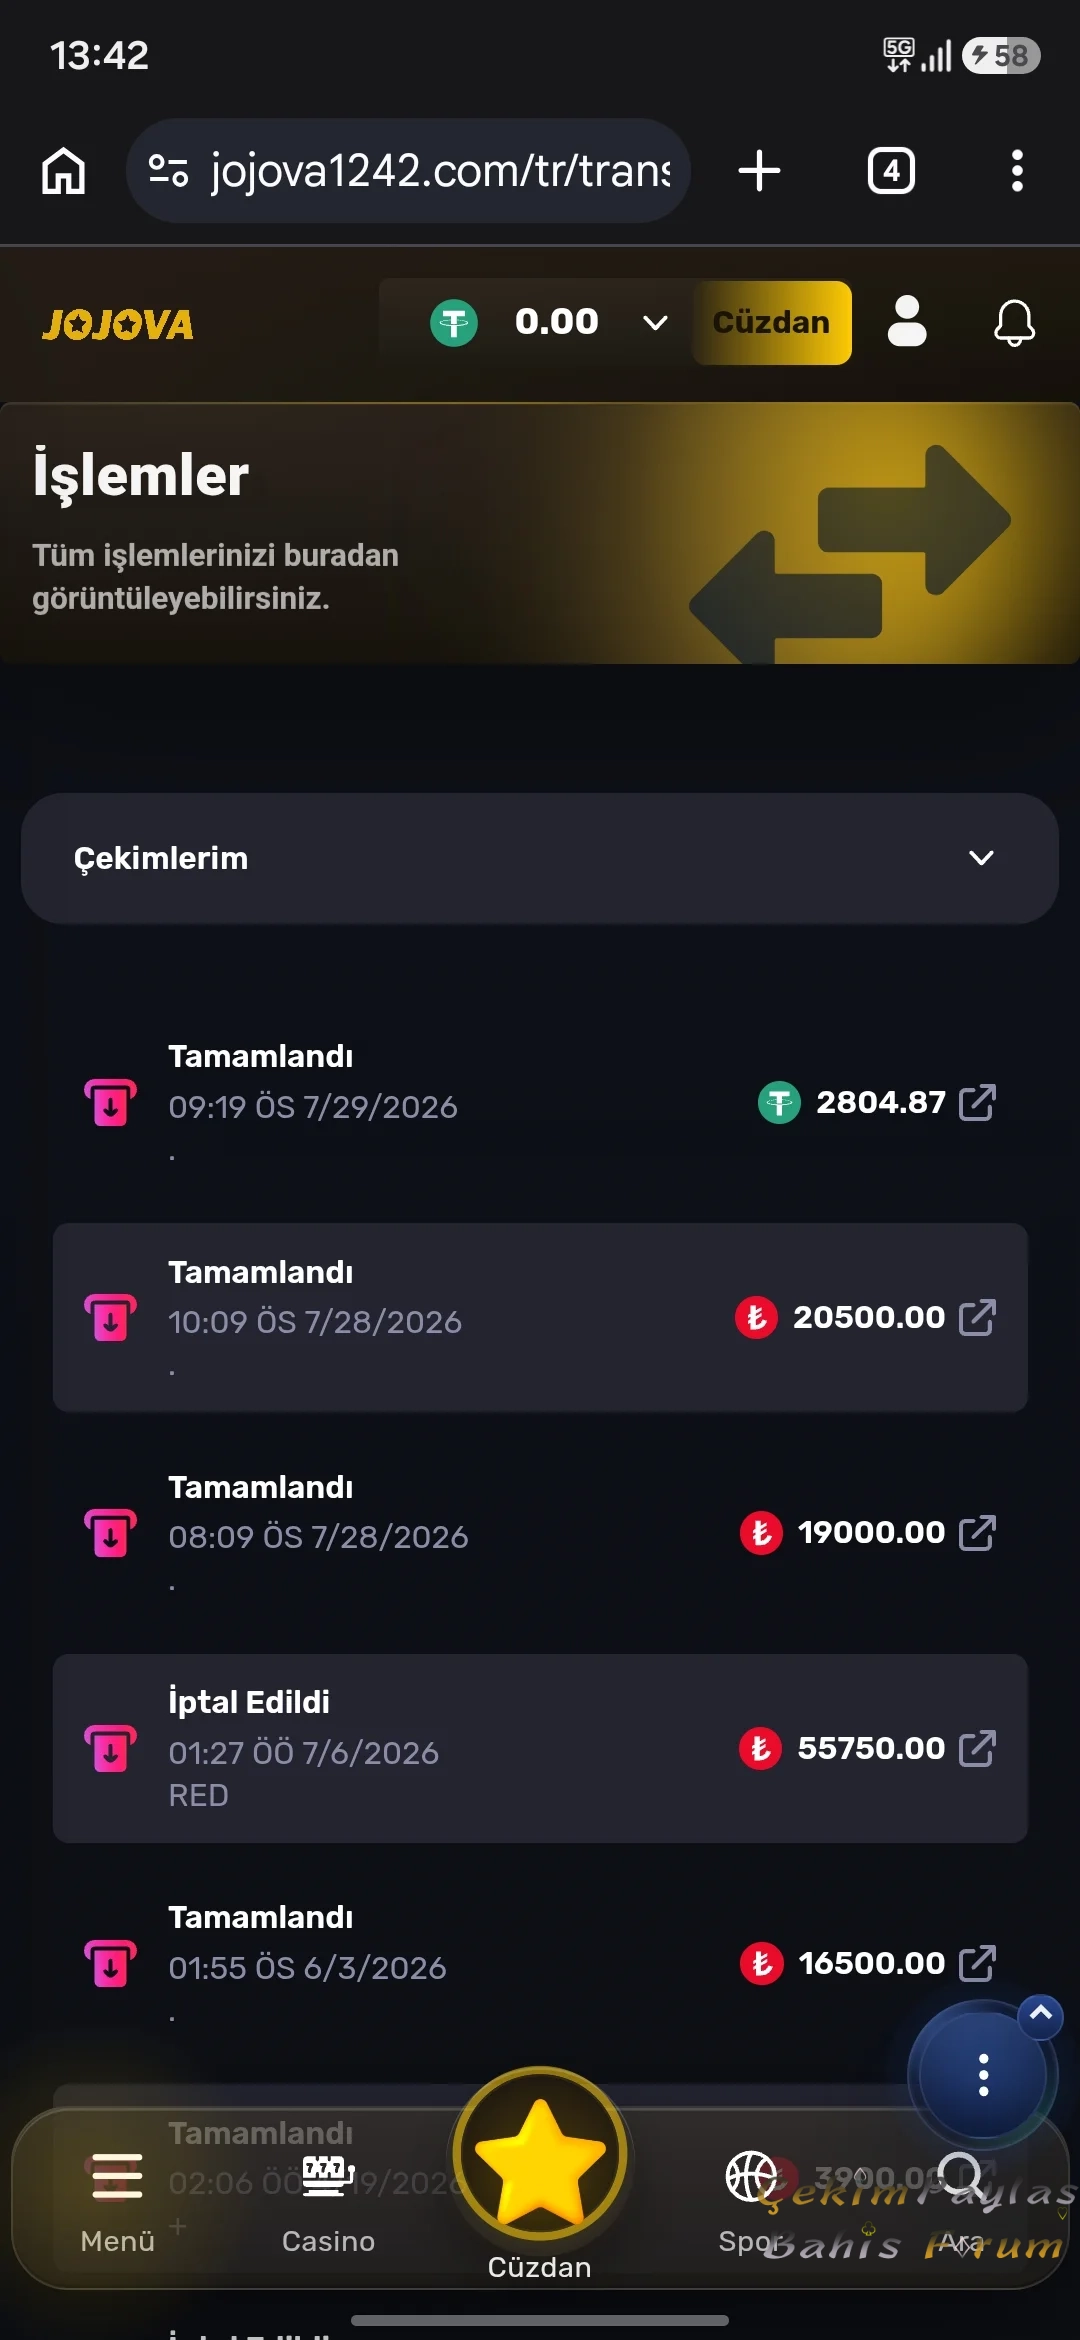
Task: Collapse the floating widget with up chevron
Action: click(1041, 2013)
